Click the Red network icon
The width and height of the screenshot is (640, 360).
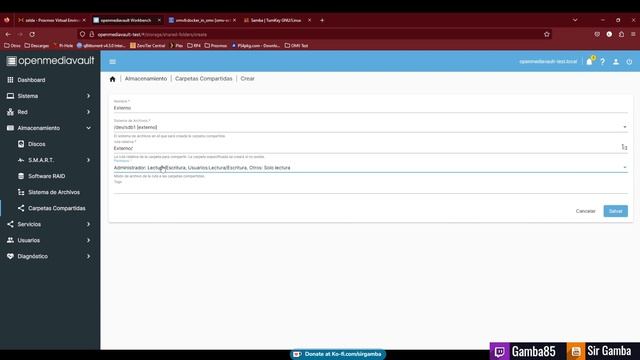point(10,112)
